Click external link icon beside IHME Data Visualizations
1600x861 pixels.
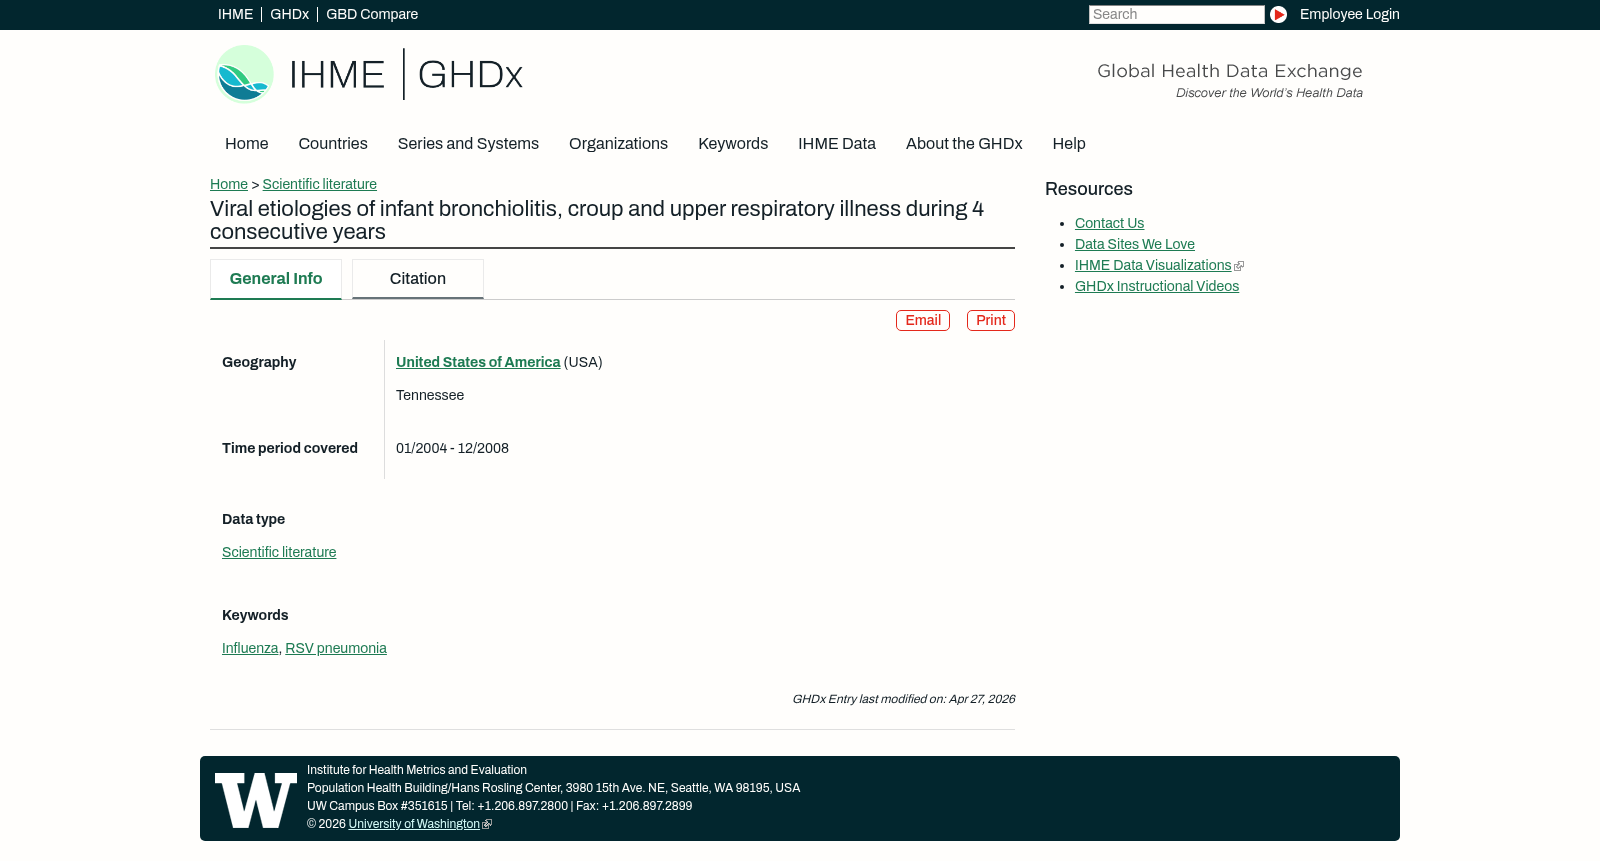click(x=1239, y=266)
